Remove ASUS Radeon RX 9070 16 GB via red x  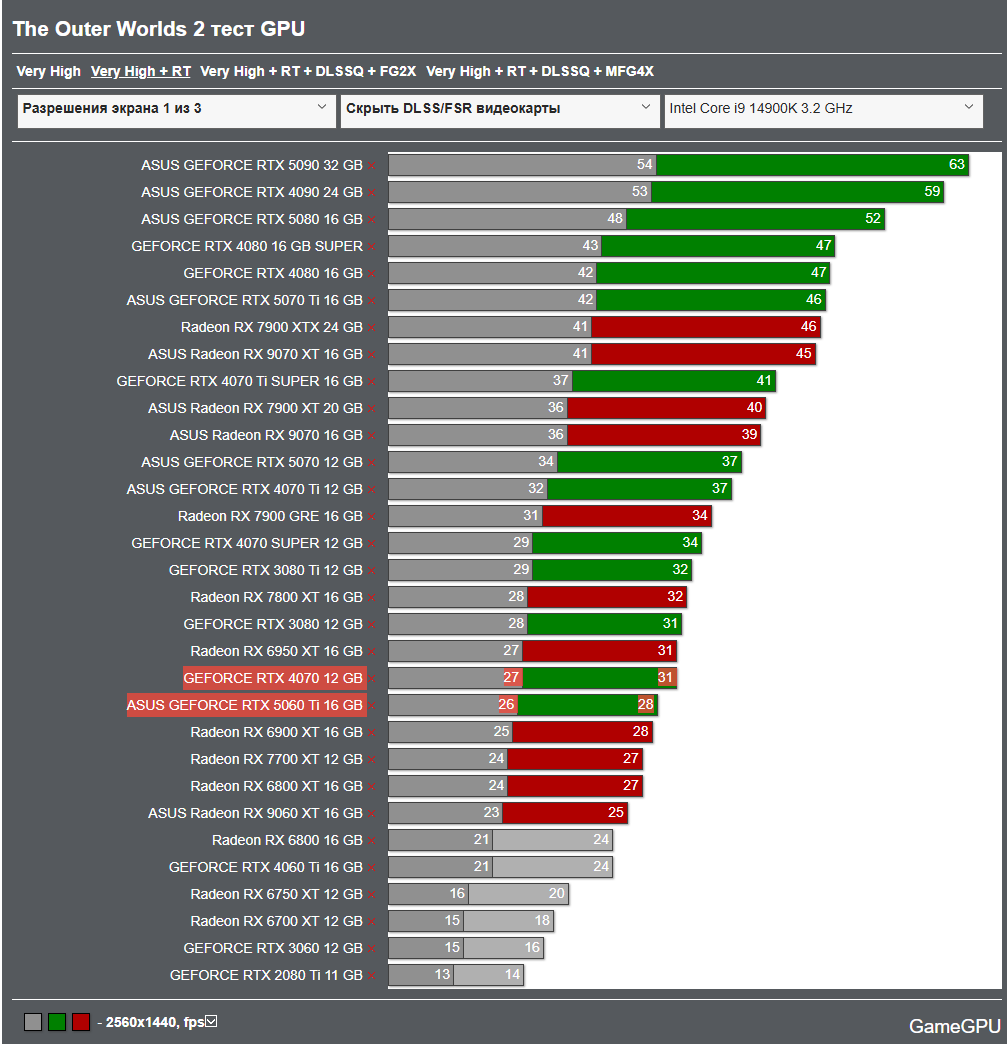click(372, 435)
